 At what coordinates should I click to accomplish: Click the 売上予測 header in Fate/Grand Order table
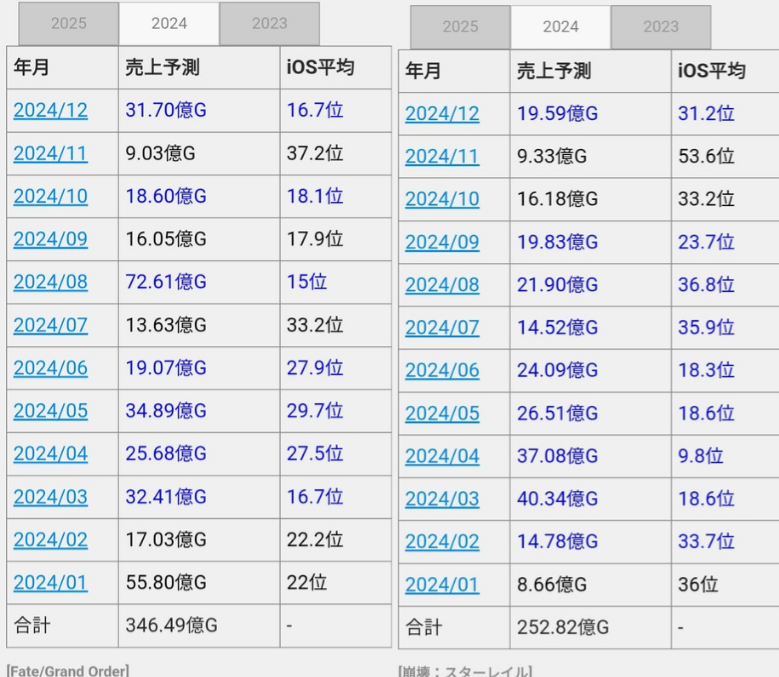[x=162, y=68]
